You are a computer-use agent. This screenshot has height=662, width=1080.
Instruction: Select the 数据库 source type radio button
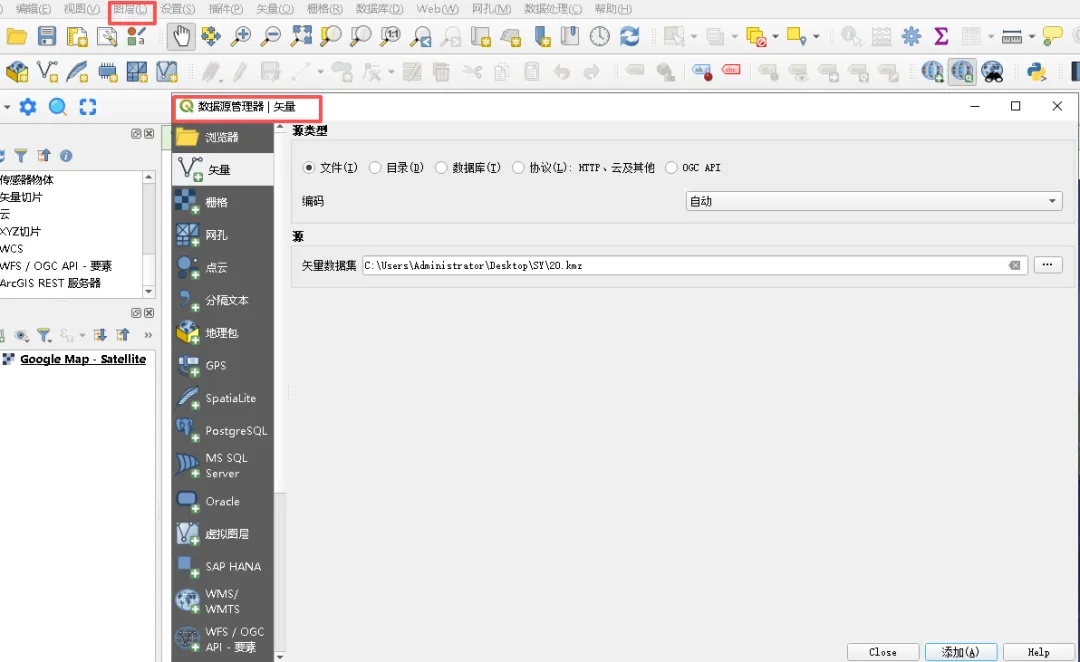click(x=441, y=167)
